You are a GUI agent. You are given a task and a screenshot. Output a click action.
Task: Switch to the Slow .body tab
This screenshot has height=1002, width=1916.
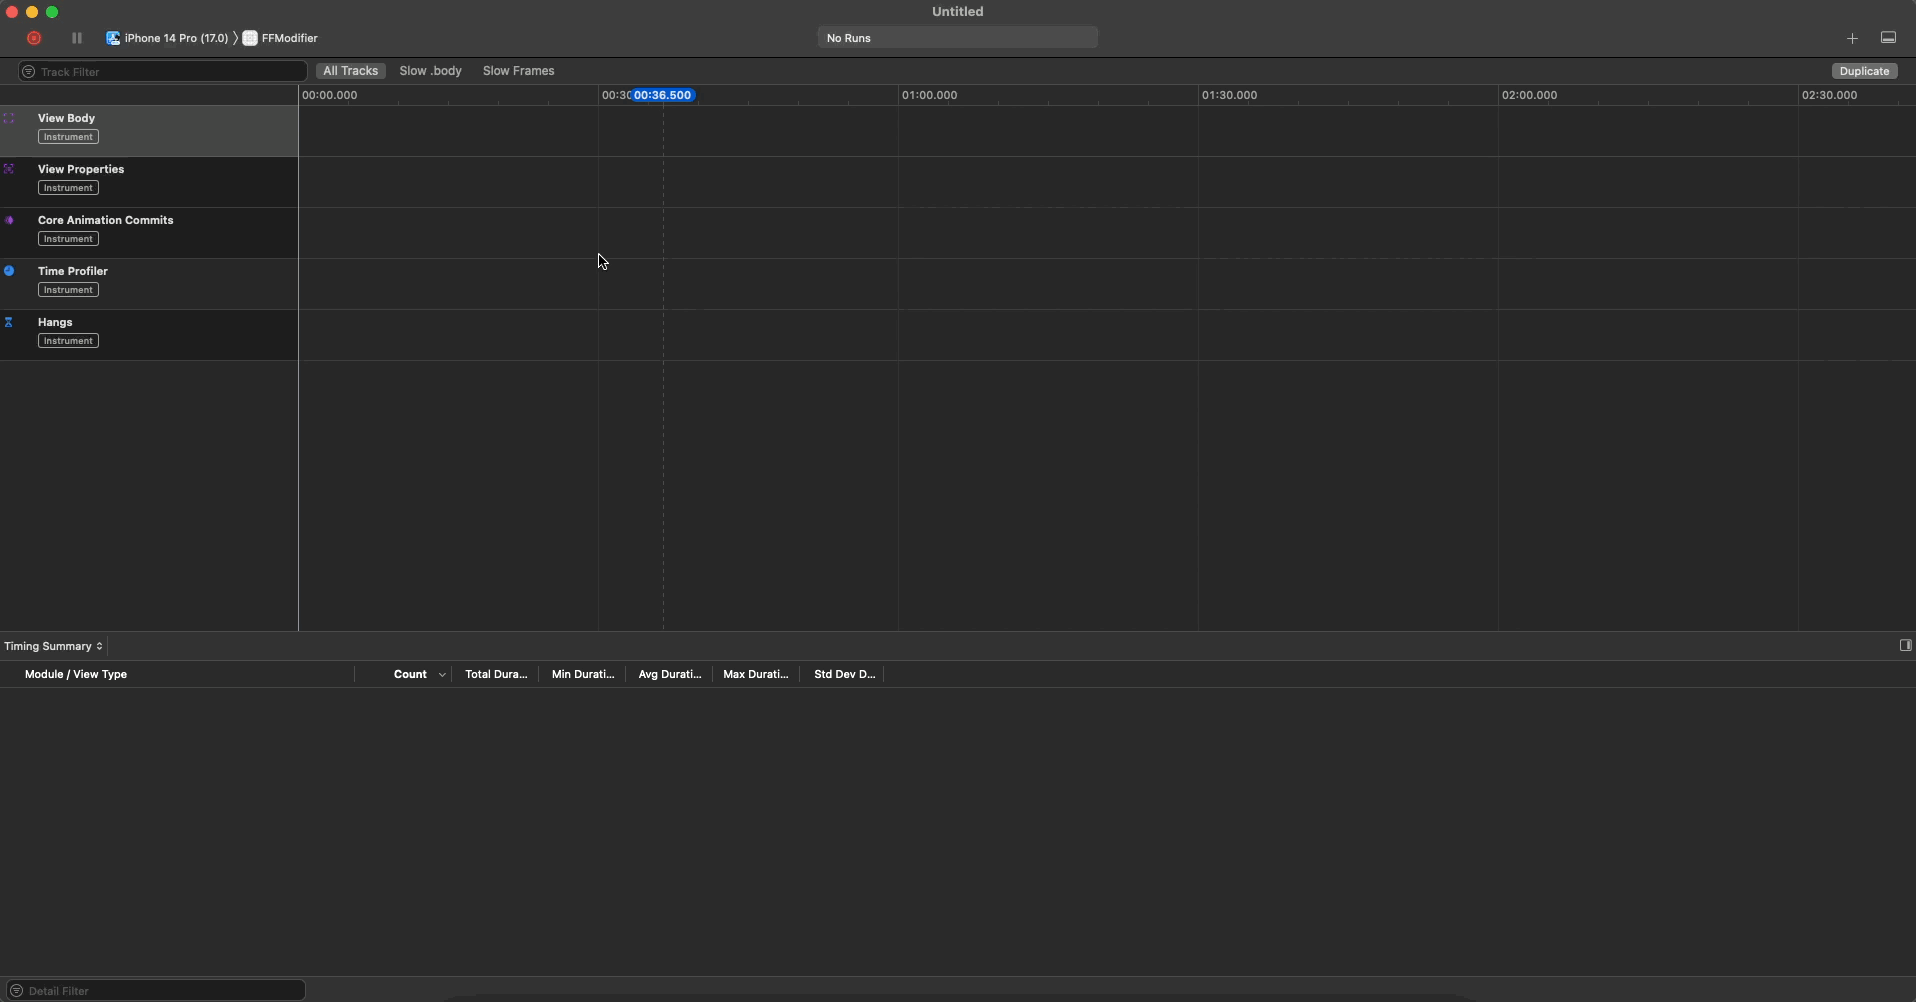[431, 71]
